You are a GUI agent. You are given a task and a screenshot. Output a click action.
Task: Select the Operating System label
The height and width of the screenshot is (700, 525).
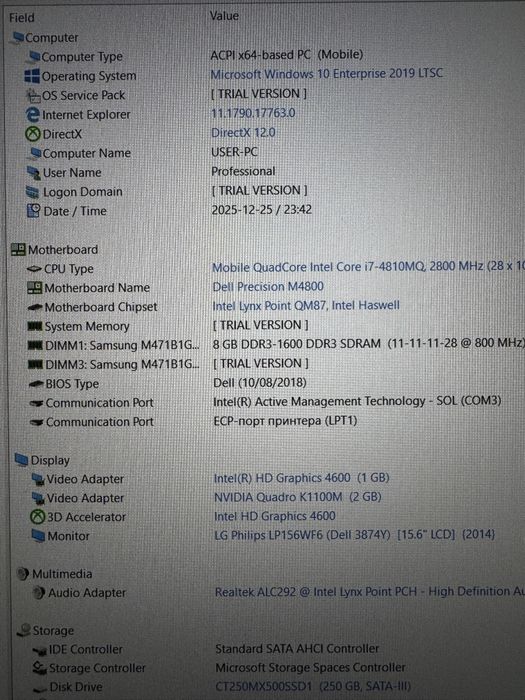point(89,76)
